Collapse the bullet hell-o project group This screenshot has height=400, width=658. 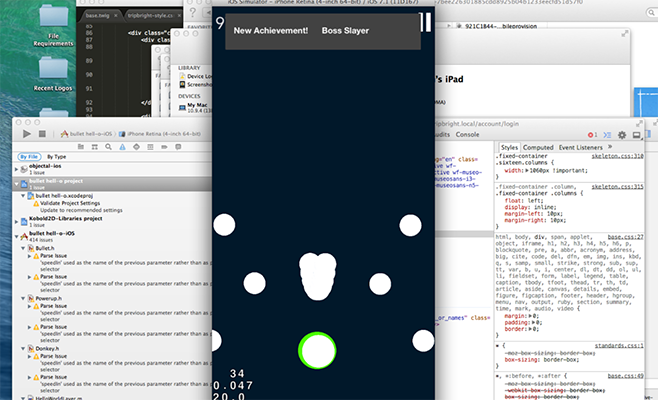tap(16, 184)
